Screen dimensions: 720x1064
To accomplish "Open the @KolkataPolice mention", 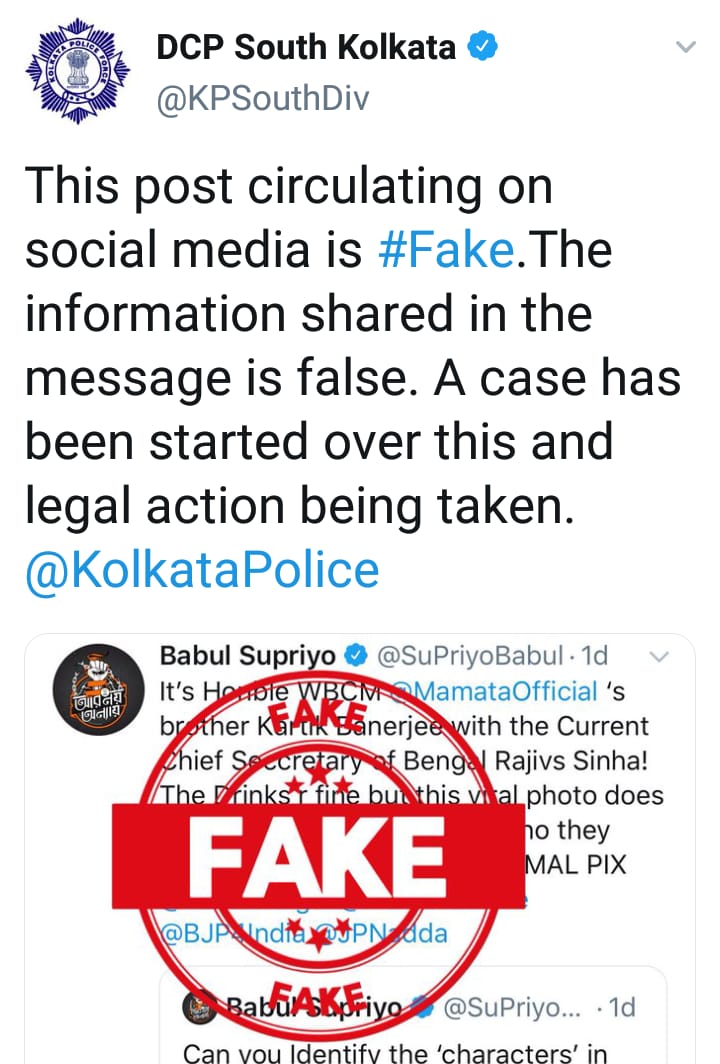I will (202, 571).
